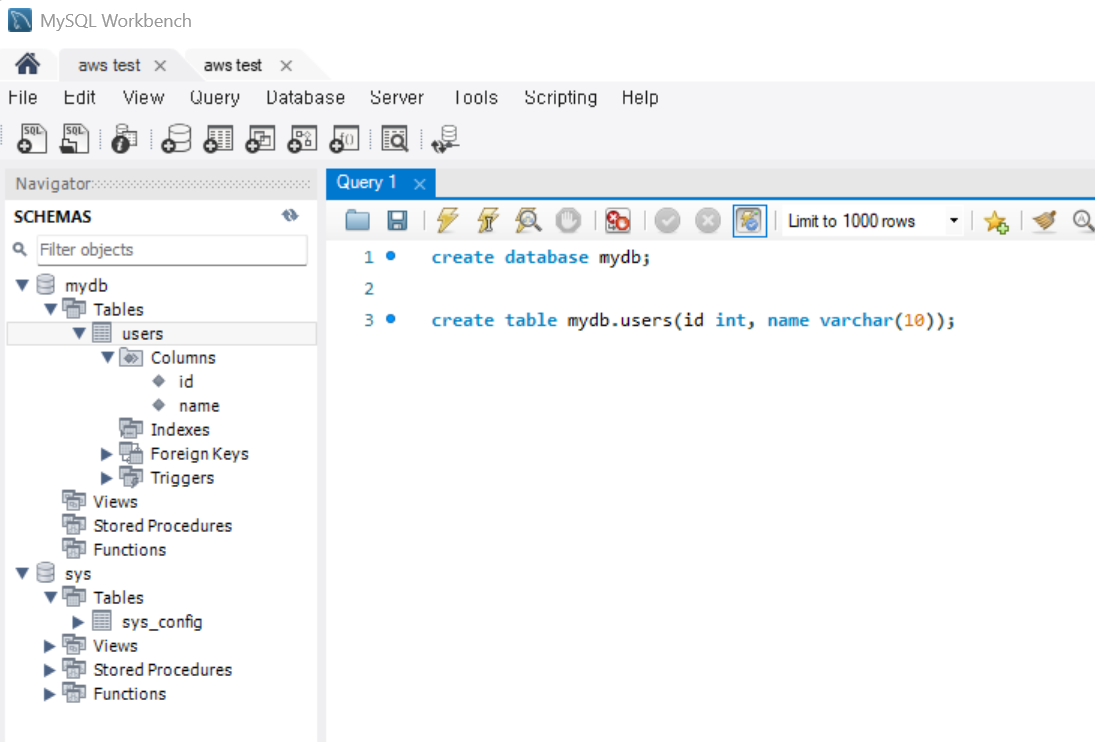Expand the Foreign Keys node

click(106, 454)
